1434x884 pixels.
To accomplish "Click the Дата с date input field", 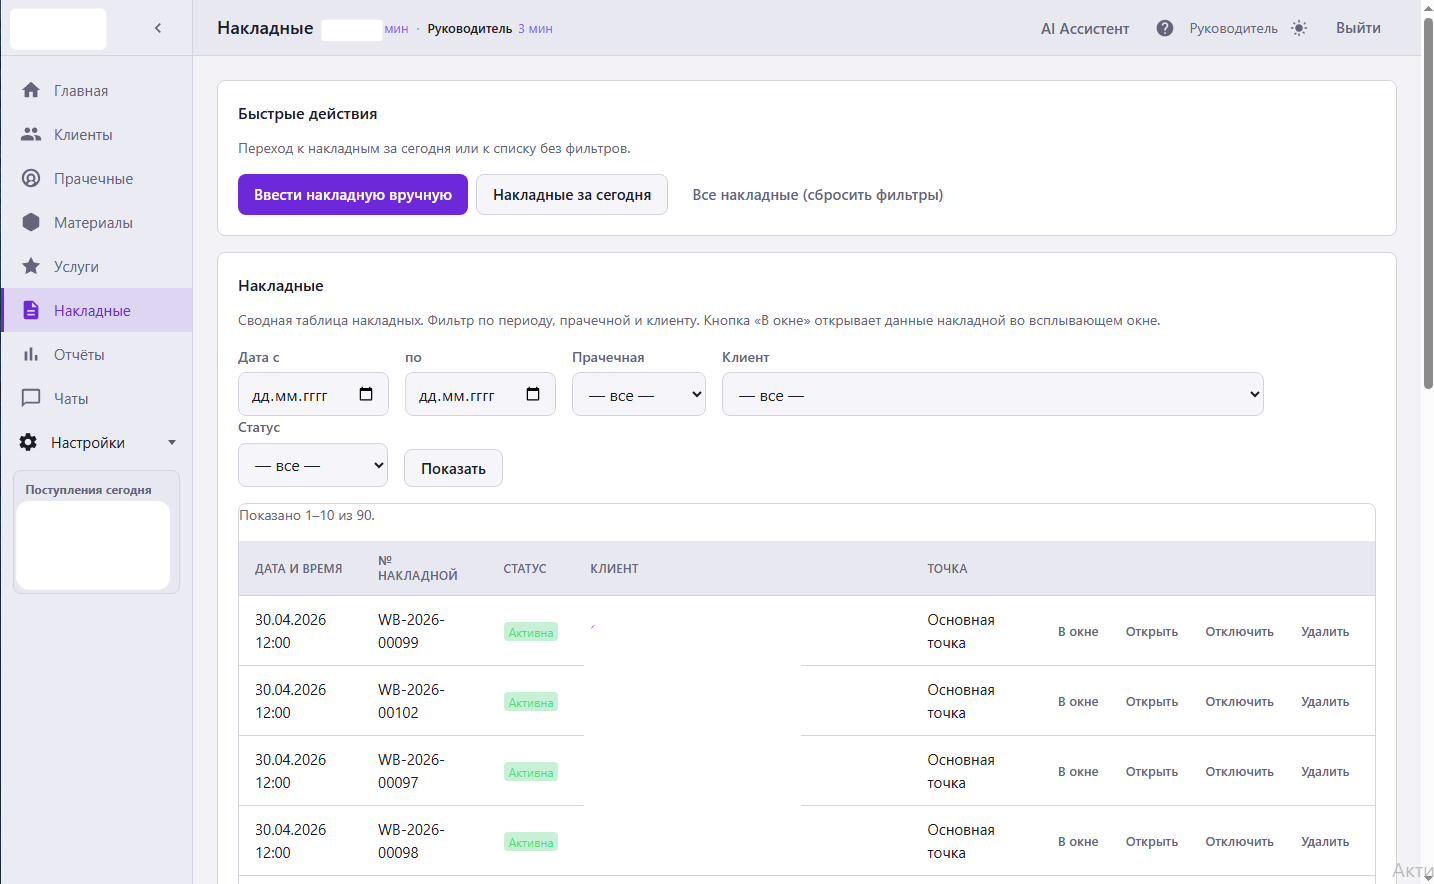I will click(313, 394).
